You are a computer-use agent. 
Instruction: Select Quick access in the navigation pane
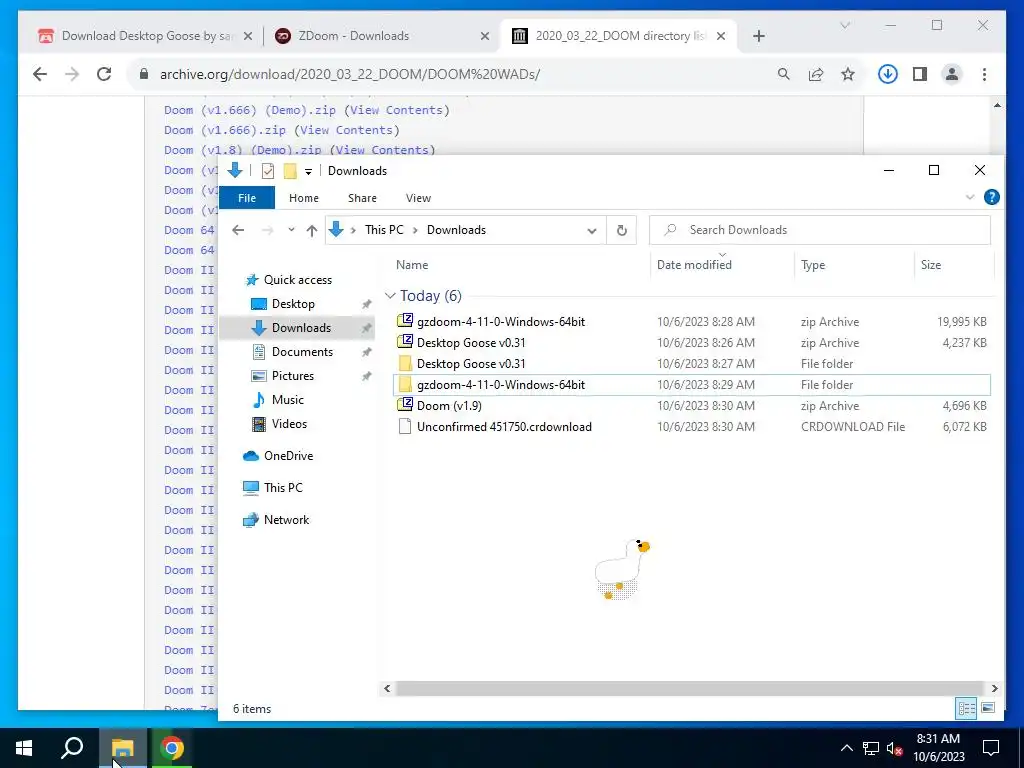298,280
